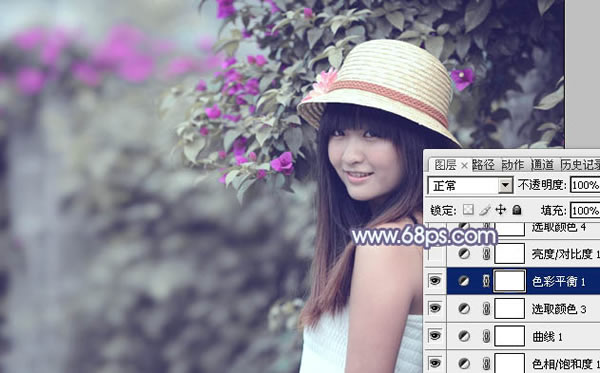Switch to the 路径 tab
600x373 pixels.
483,165
